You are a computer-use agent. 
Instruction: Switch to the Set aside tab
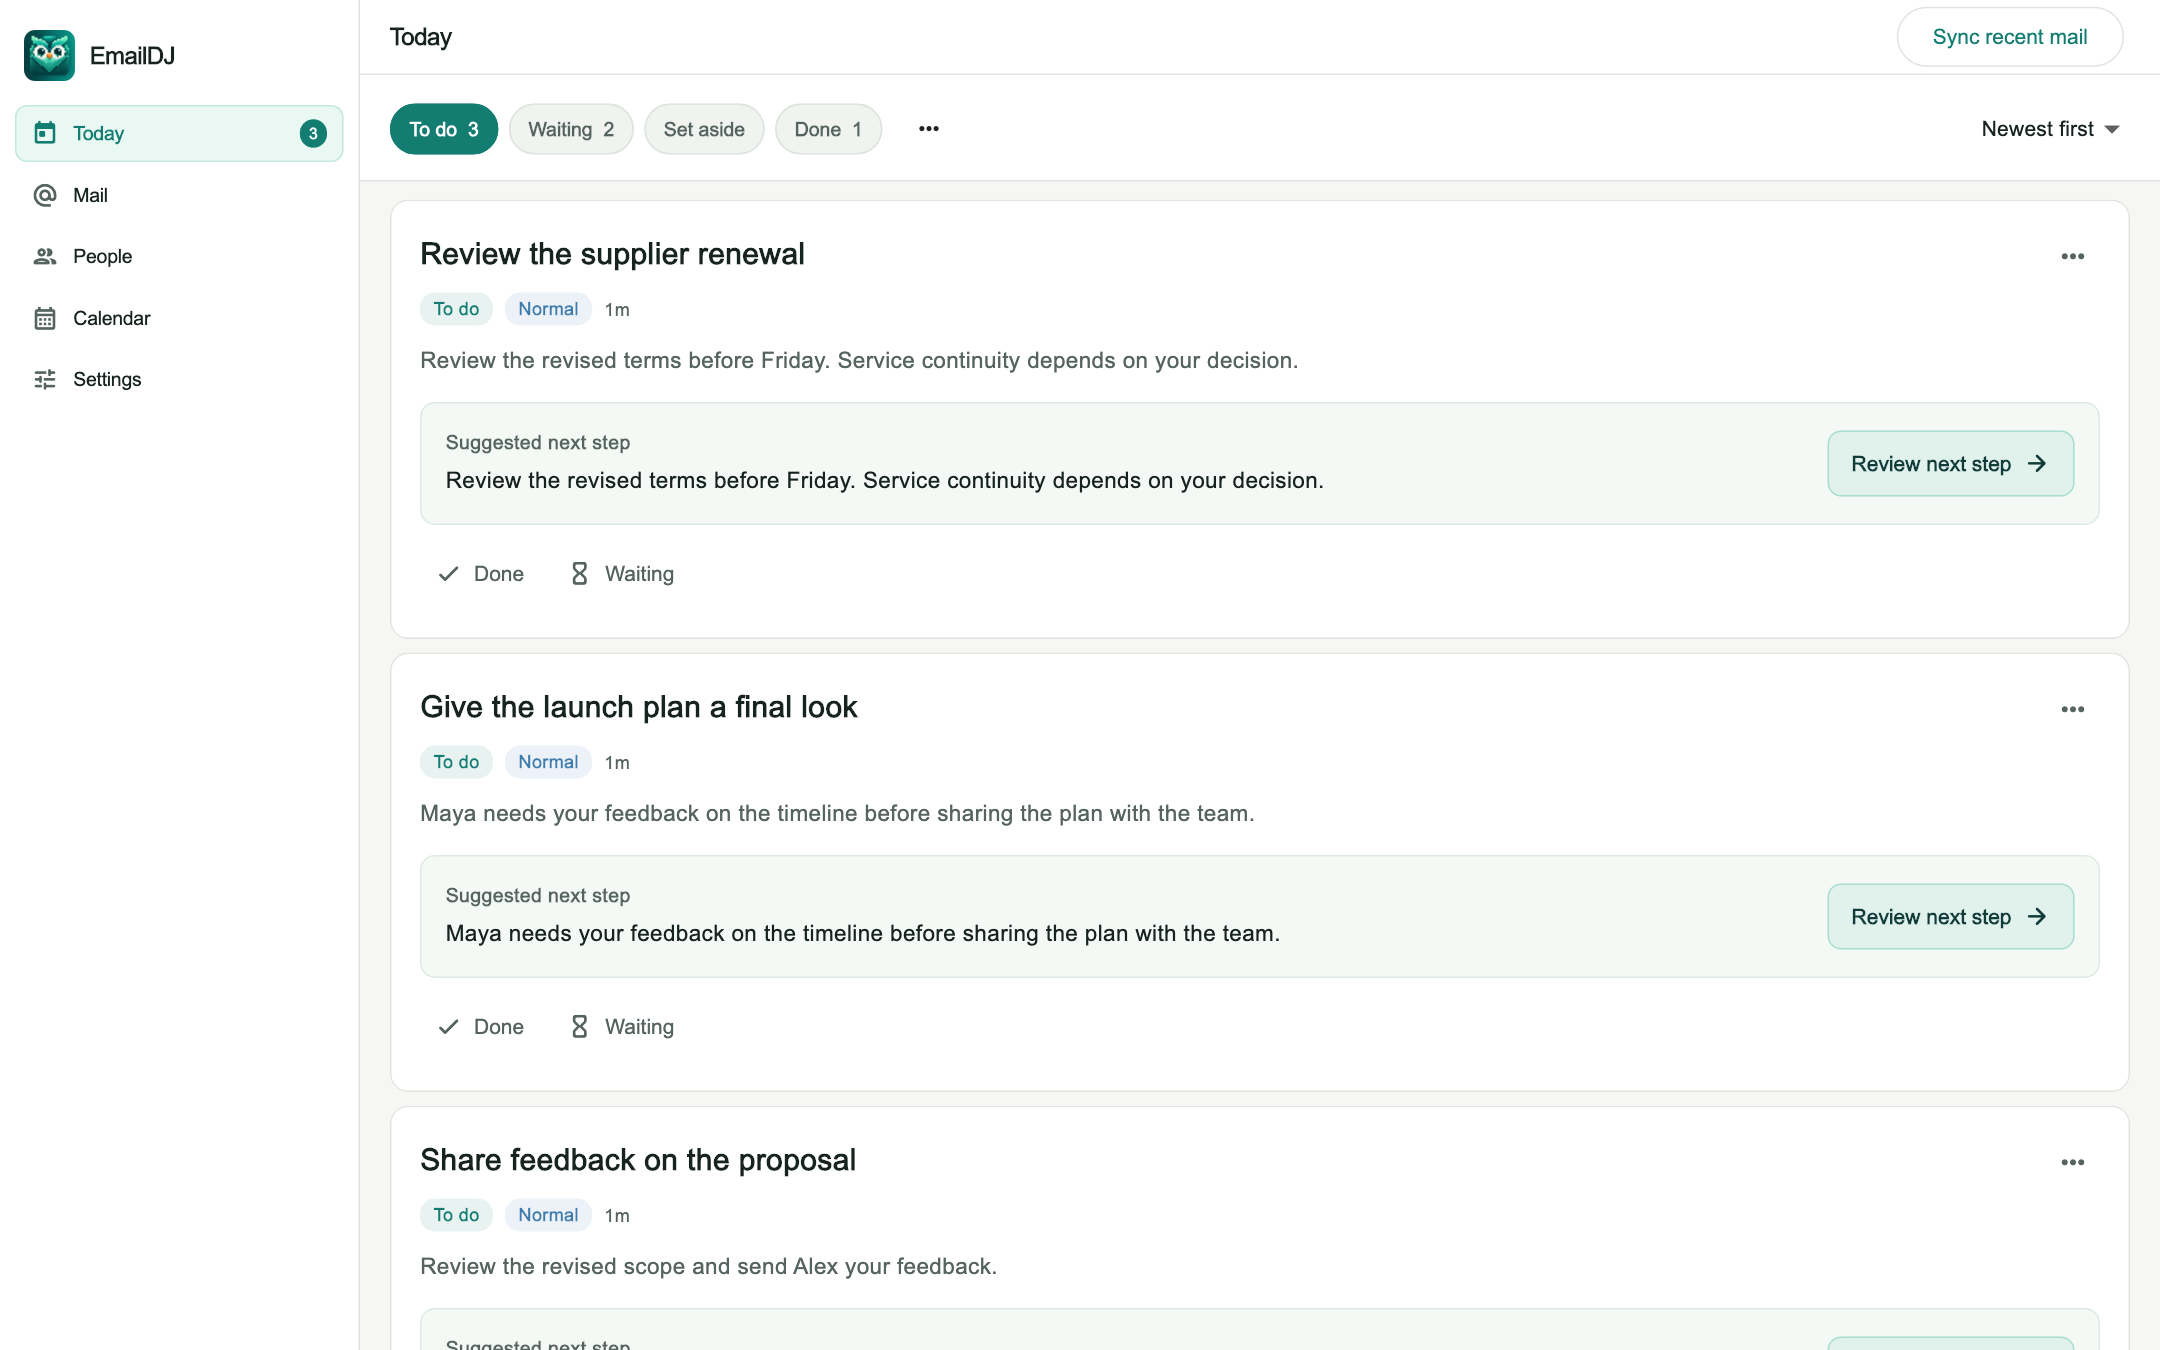coord(704,129)
